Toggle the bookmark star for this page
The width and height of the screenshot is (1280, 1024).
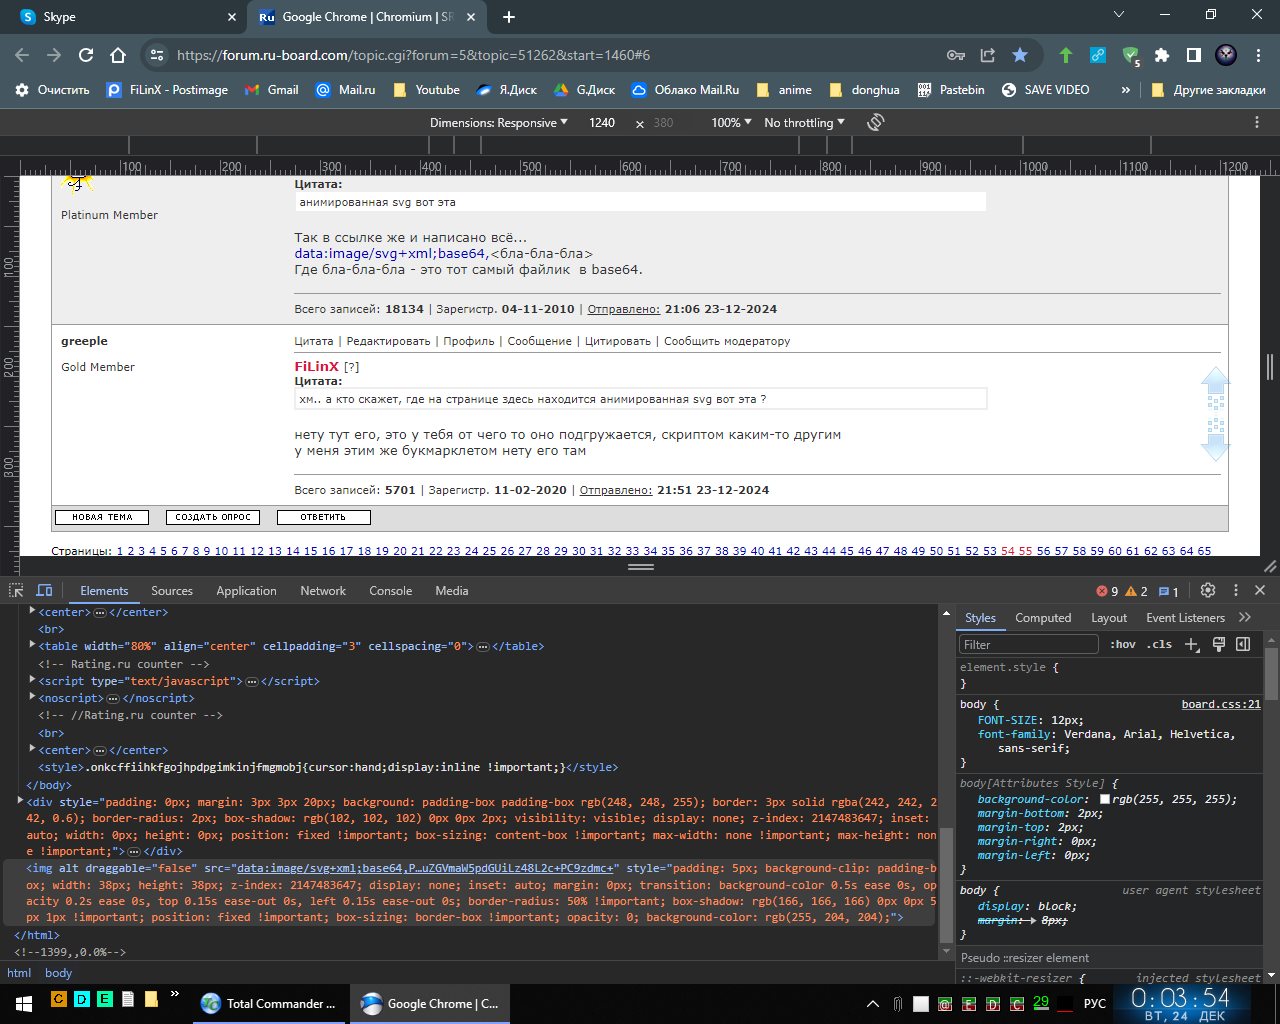click(1019, 55)
